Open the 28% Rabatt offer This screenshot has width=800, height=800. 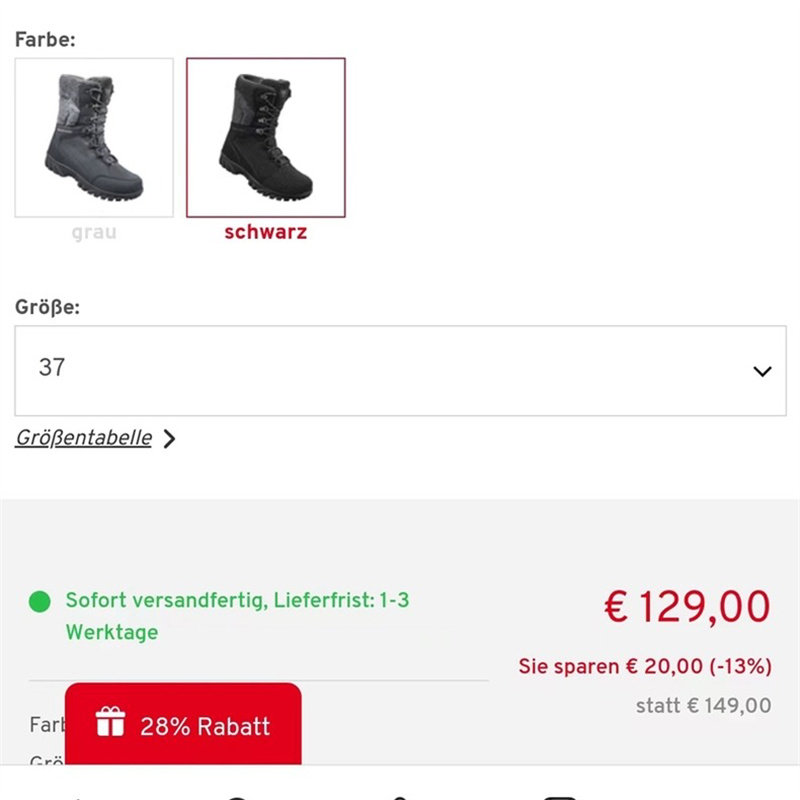pos(204,726)
